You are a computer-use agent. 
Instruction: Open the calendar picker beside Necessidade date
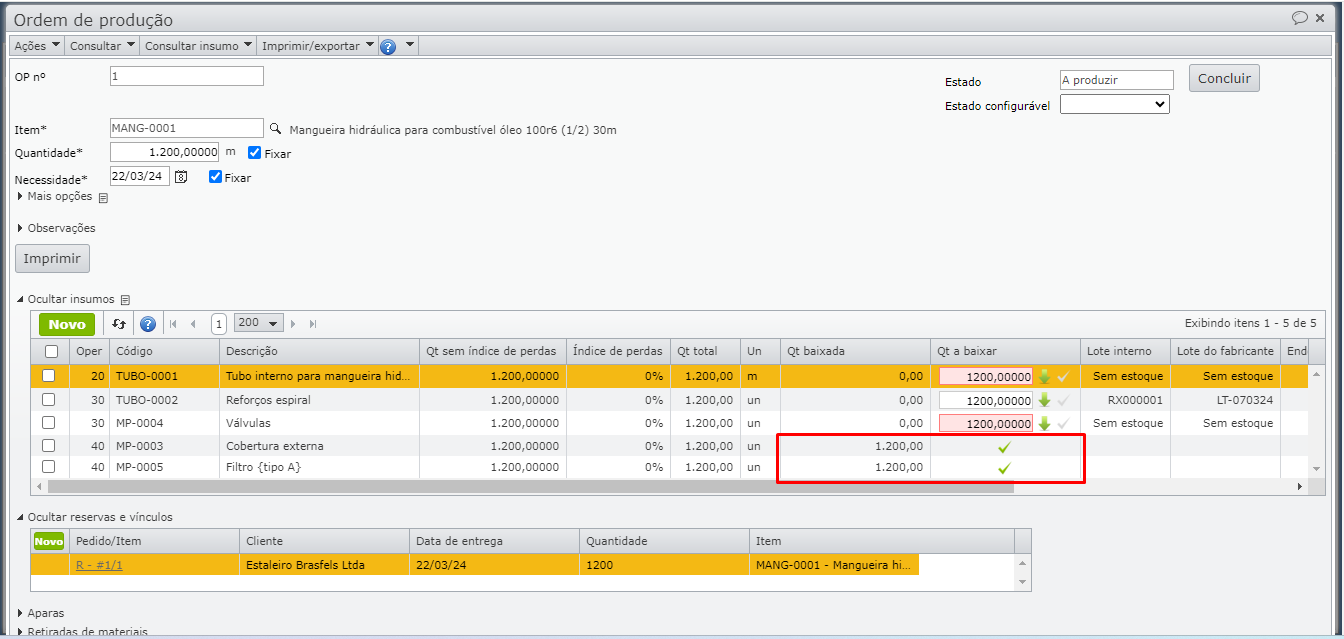(x=181, y=176)
